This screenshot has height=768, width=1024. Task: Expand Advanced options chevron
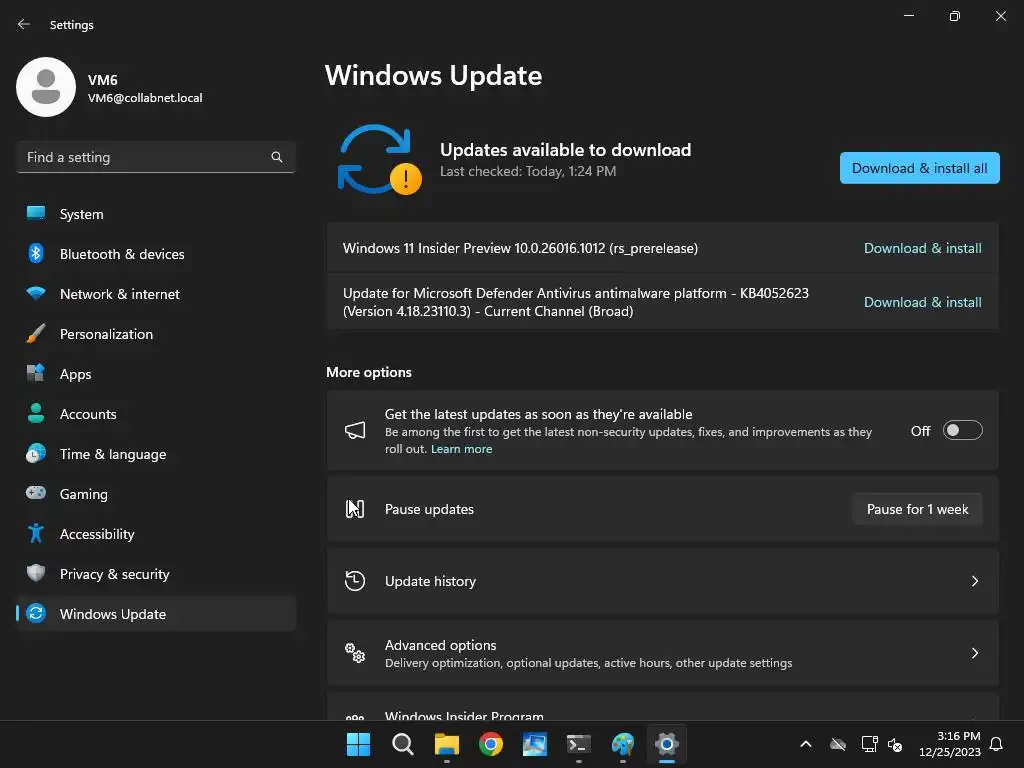[x=974, y=653]
